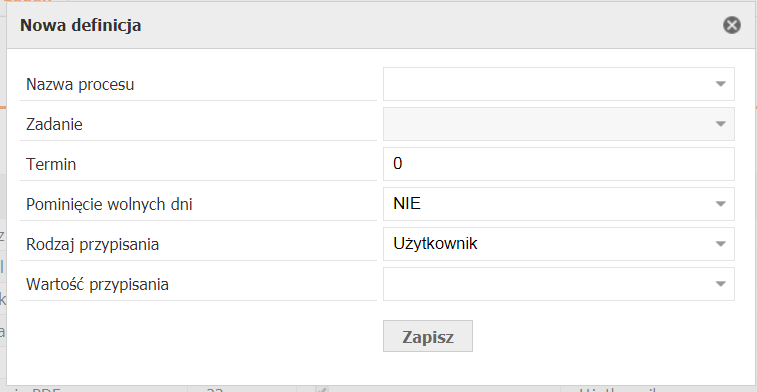Open the Pominięcie wolnych dni arrow

[720, 204]
